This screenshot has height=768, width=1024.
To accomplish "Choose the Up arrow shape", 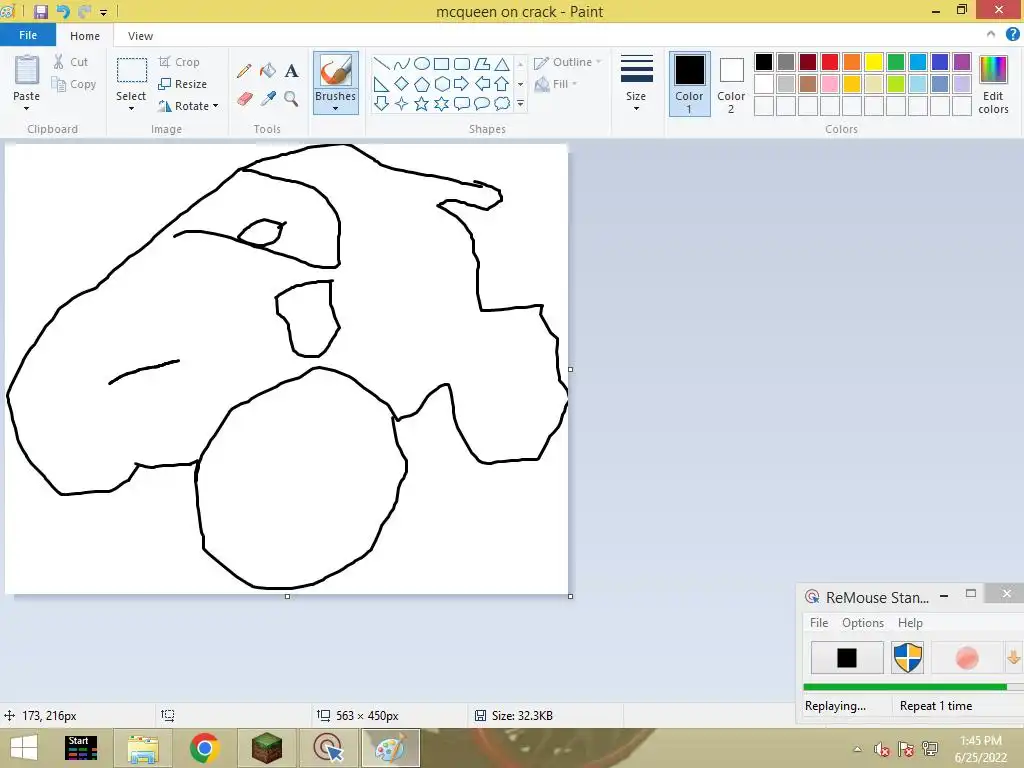I will [x=502, y=84].
